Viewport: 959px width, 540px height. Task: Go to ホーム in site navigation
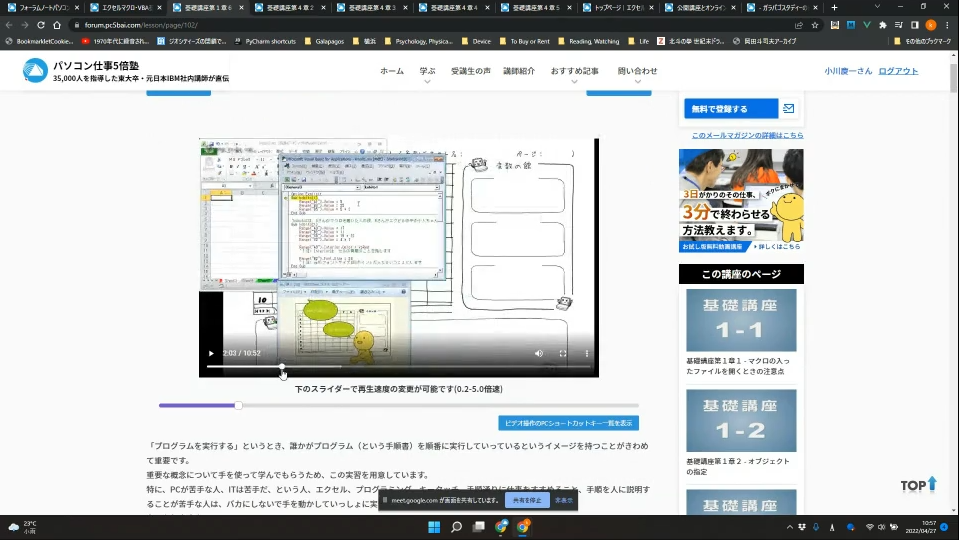click(x=392, y=71)
